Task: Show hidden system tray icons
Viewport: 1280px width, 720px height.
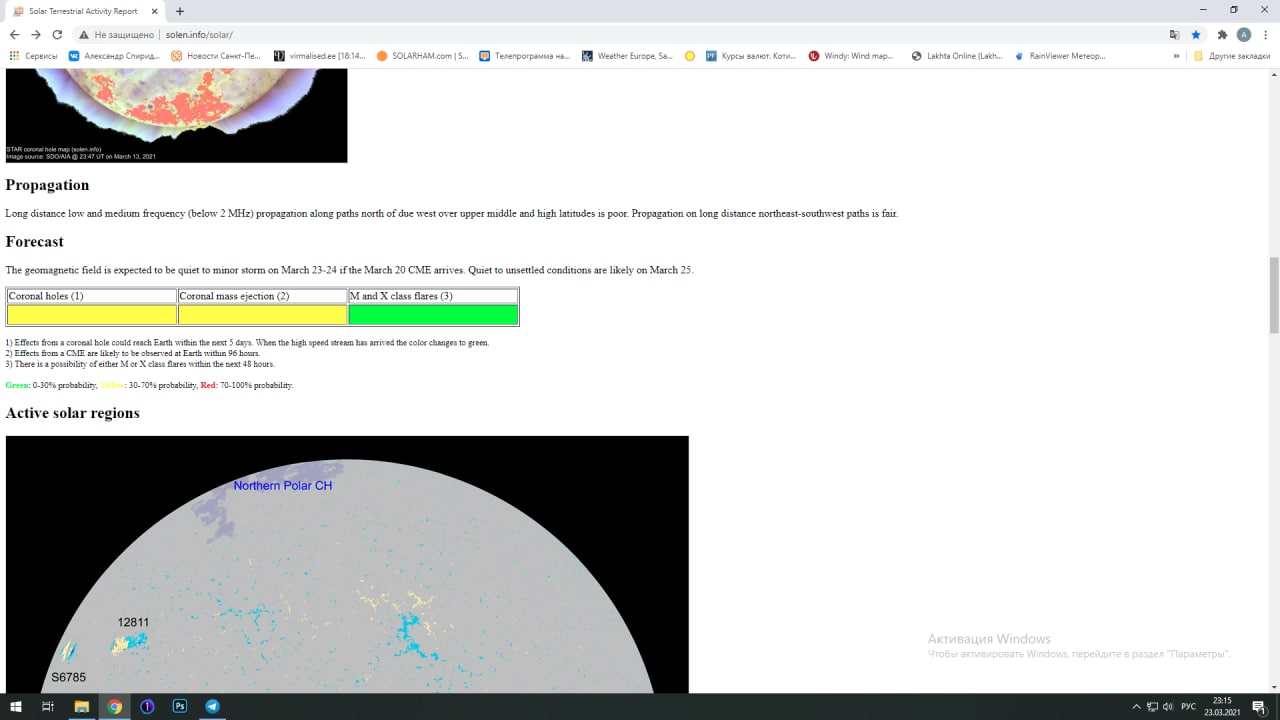Action: [1136, 707]
